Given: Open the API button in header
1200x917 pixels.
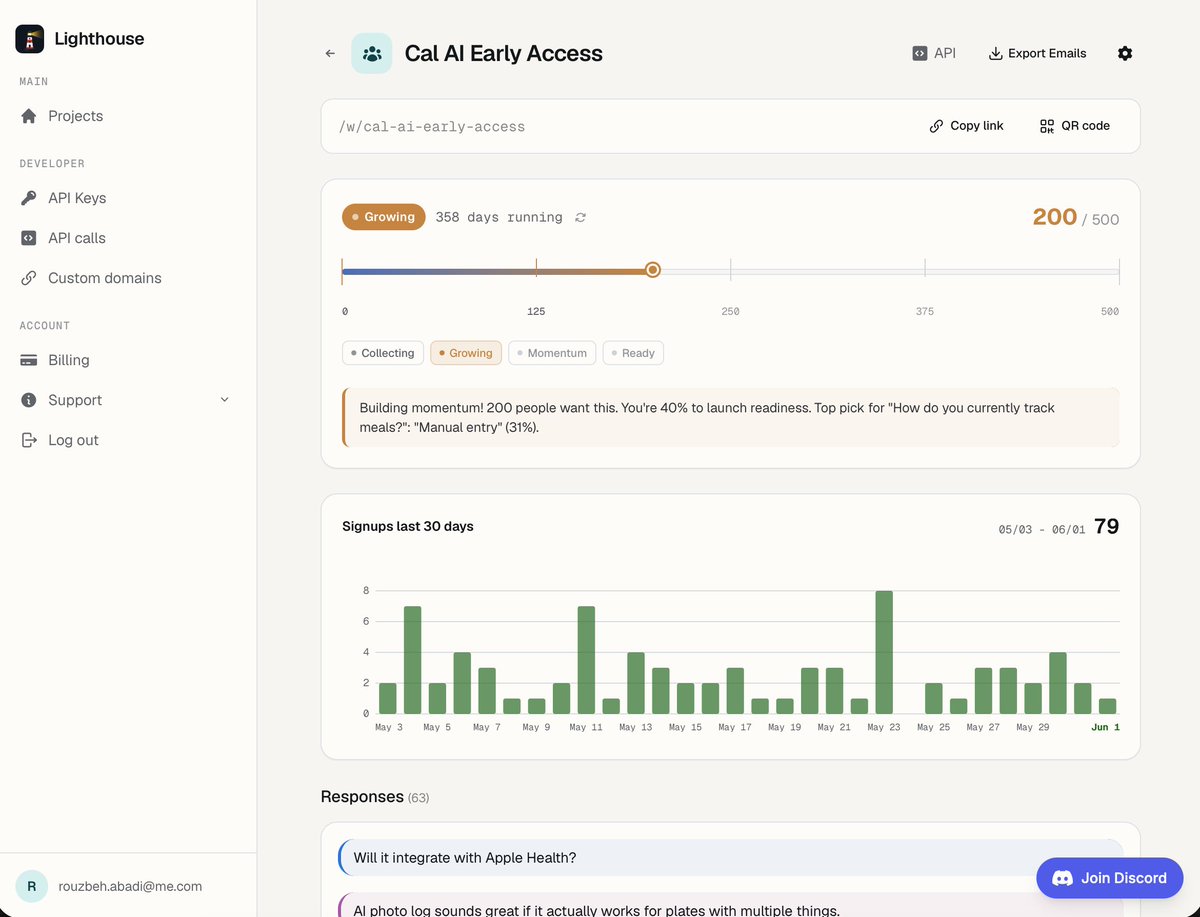Looking at the screenshot, I should click(x=934, y=53).
